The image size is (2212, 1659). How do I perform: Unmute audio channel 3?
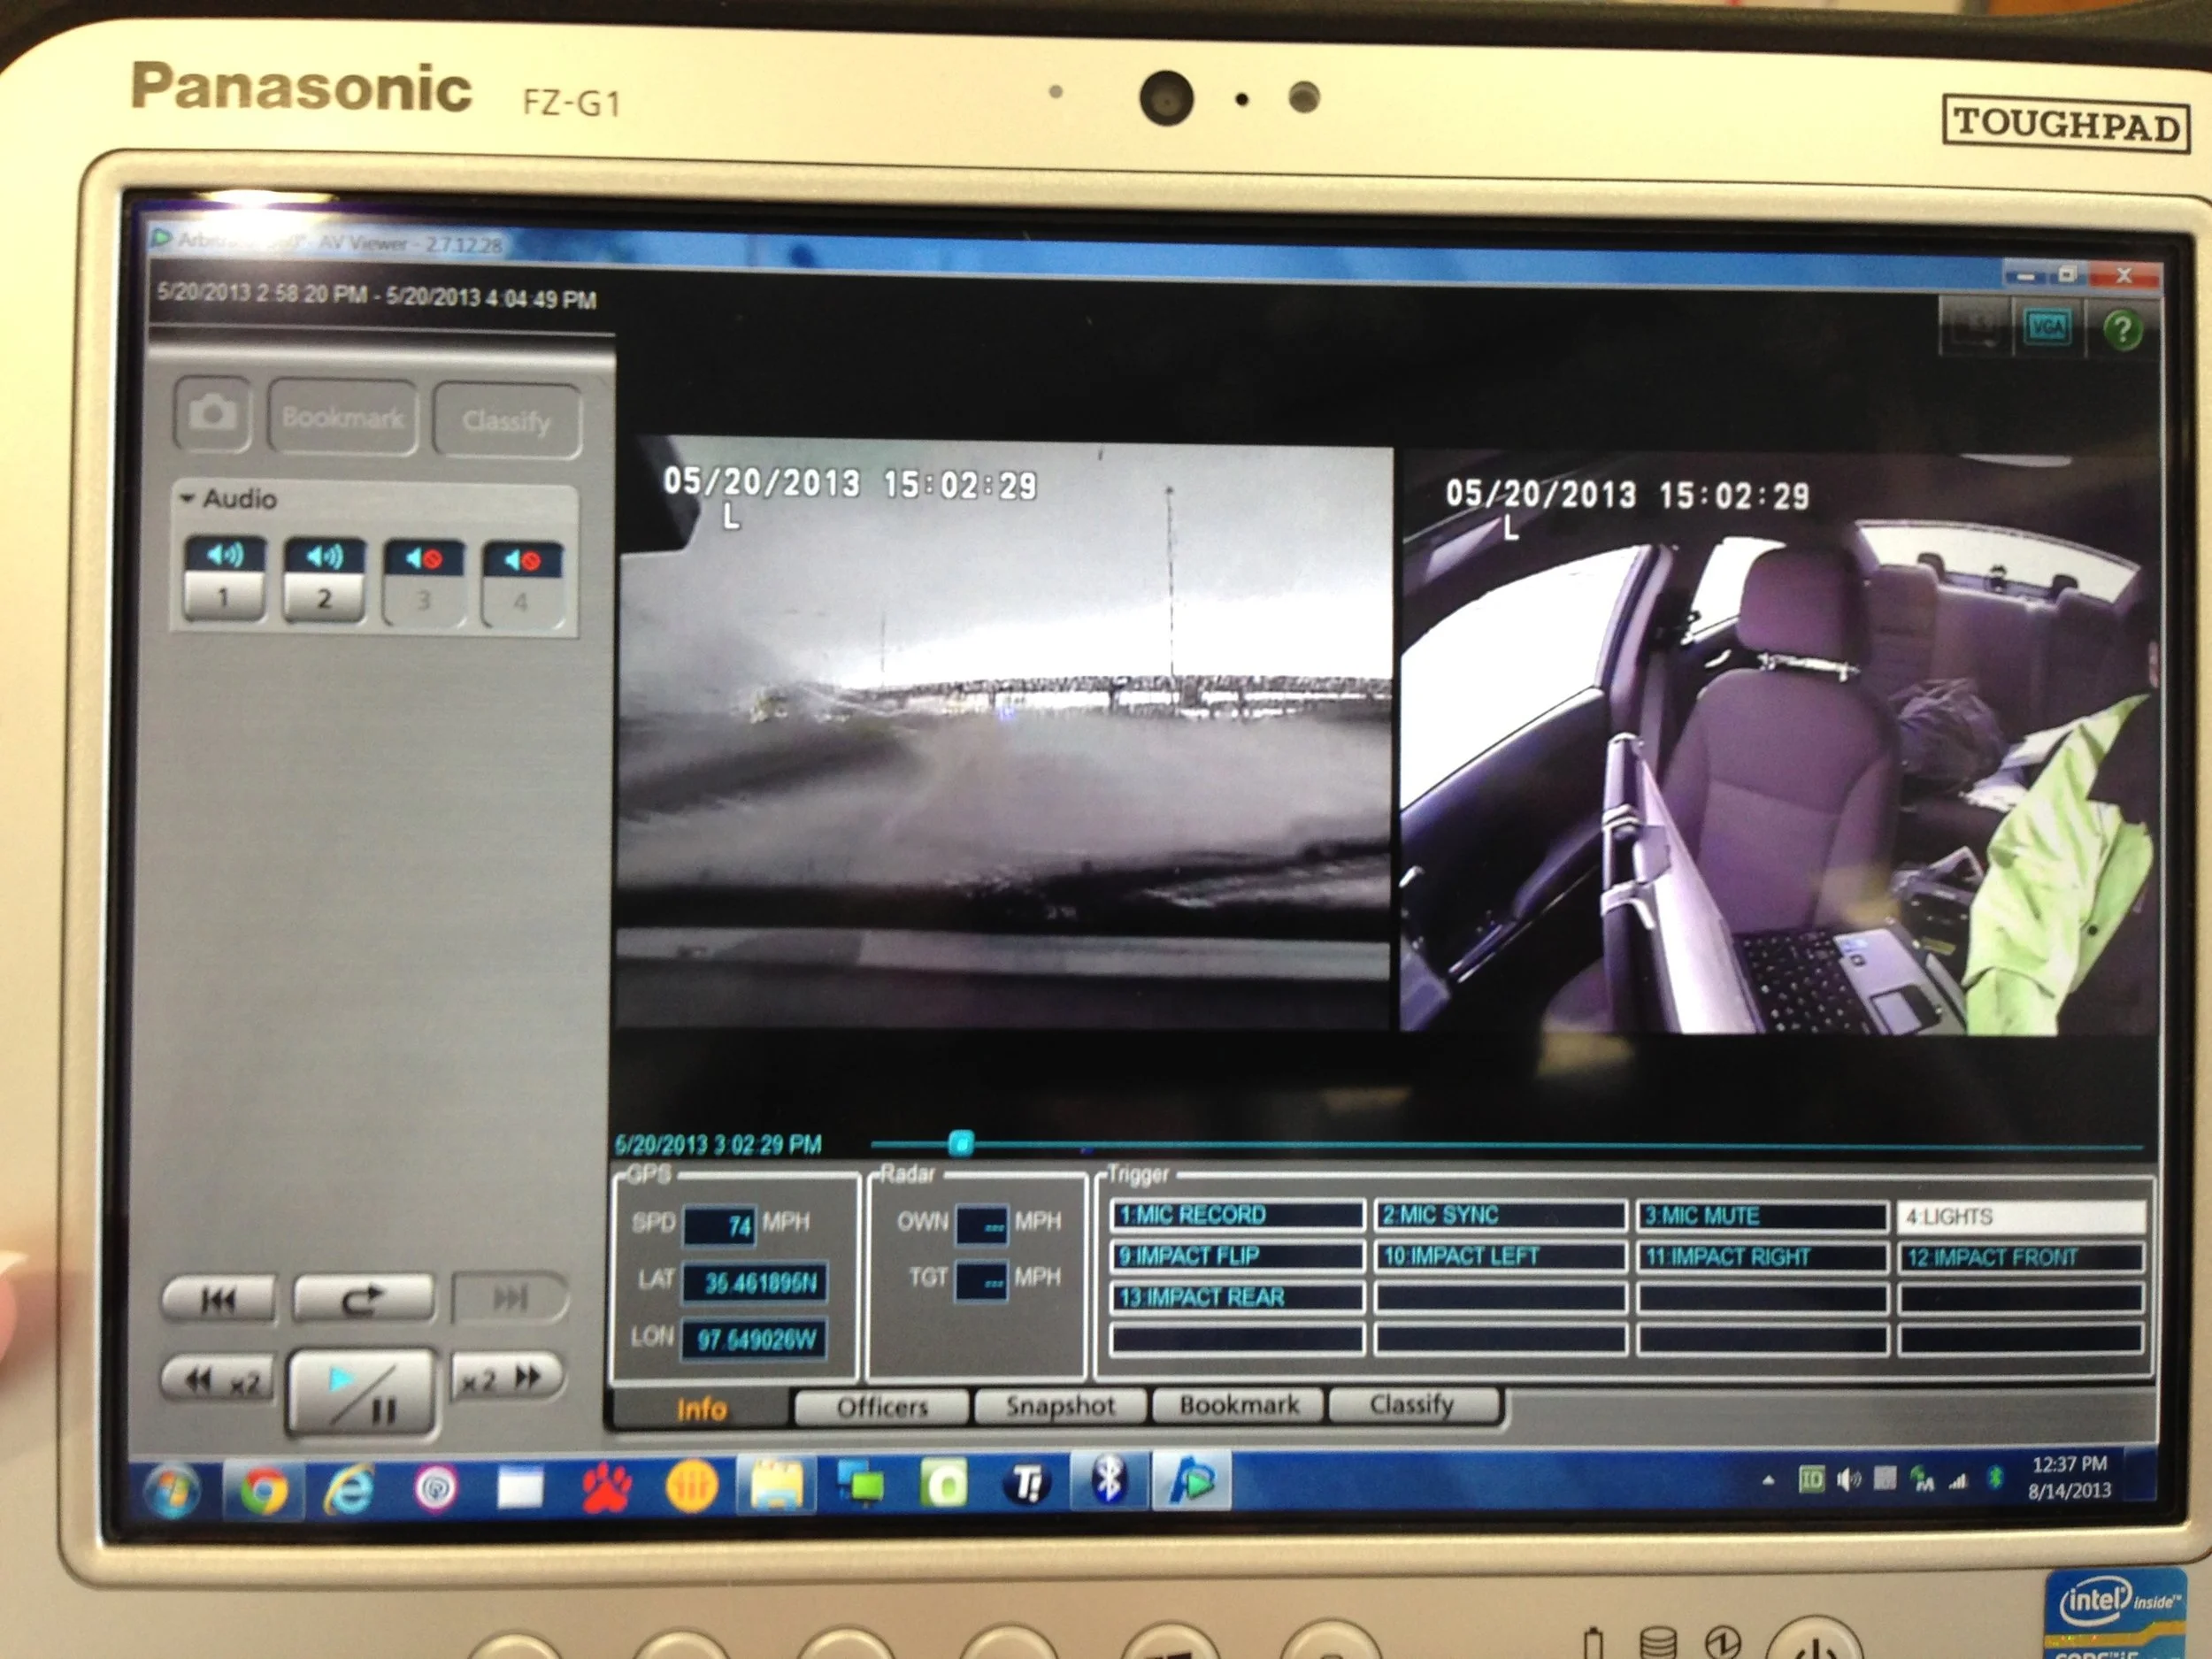tap(424, 583)
